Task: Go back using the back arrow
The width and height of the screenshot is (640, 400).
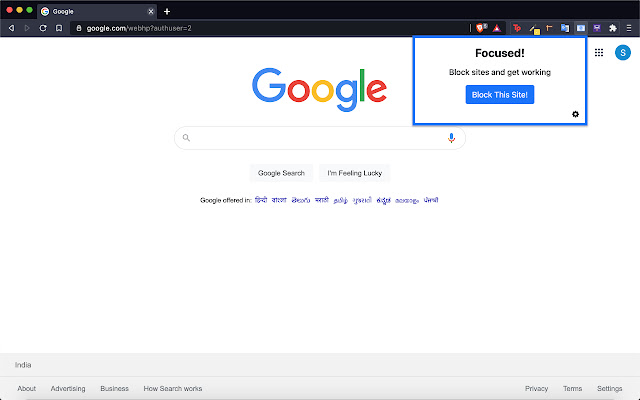Action: coord(11,28)
